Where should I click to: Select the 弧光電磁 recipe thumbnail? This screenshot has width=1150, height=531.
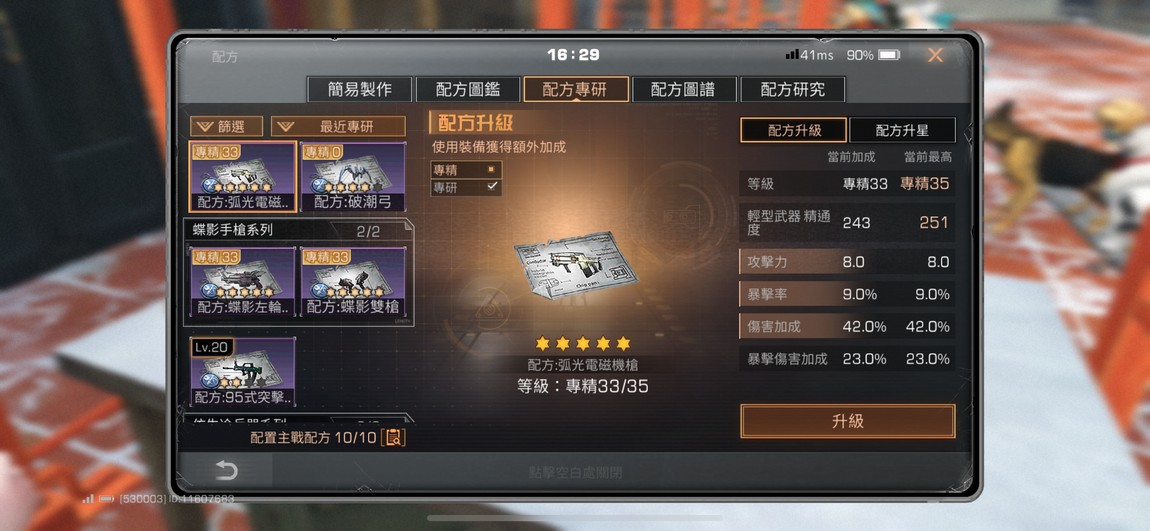(x=243, y=177)
